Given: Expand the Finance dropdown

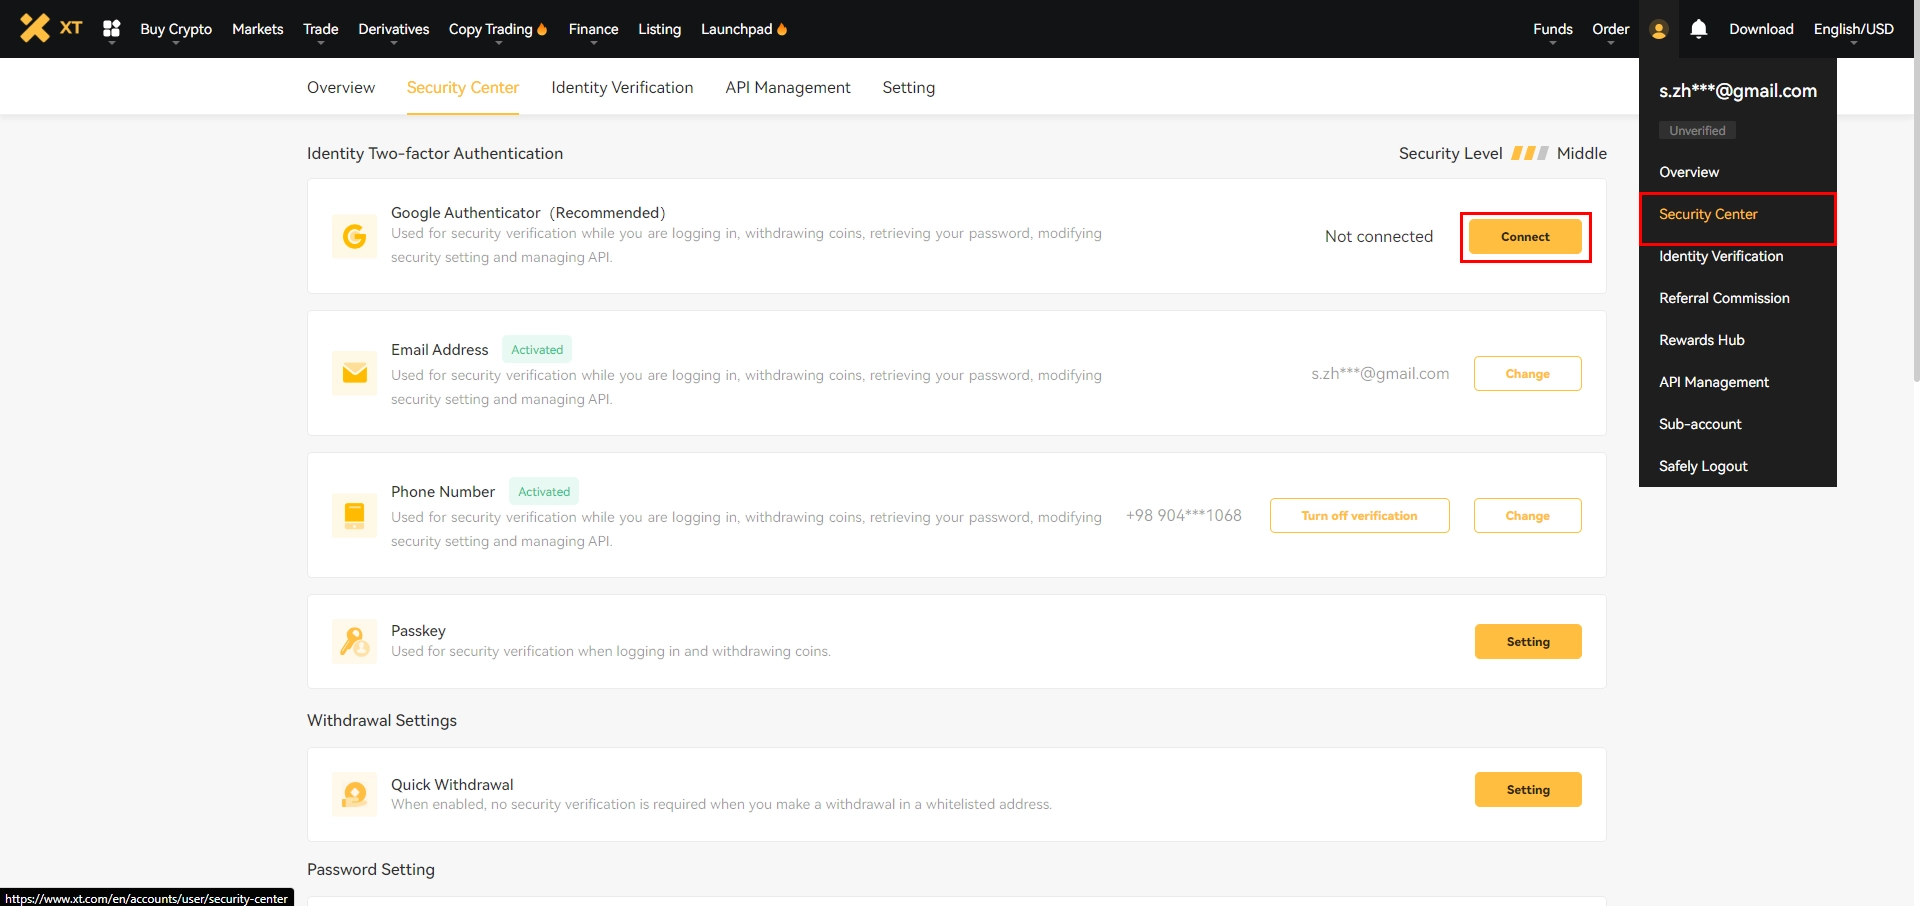Looking at the screenshot, I should 593,29.
